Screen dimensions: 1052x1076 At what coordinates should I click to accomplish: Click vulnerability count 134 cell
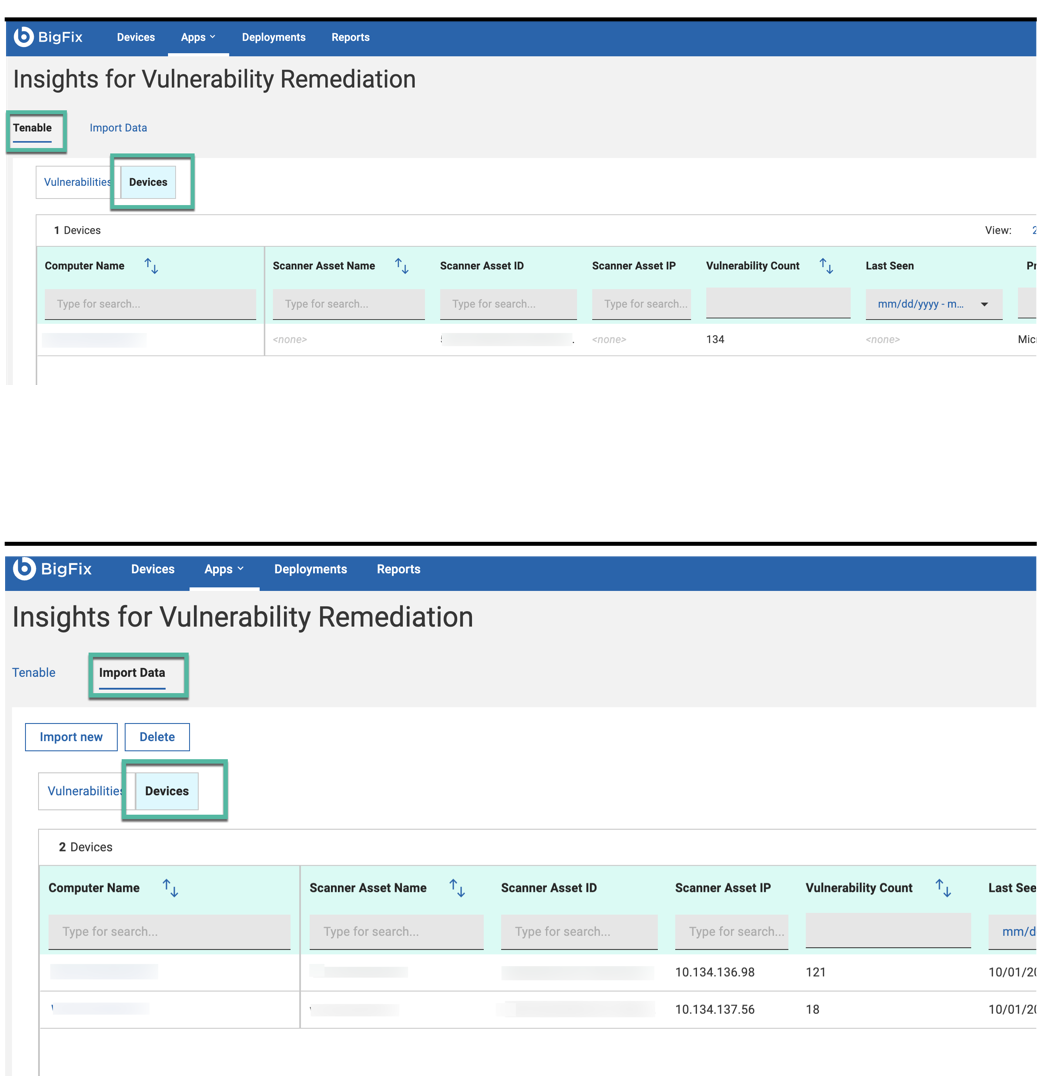[x=715, y=340]
